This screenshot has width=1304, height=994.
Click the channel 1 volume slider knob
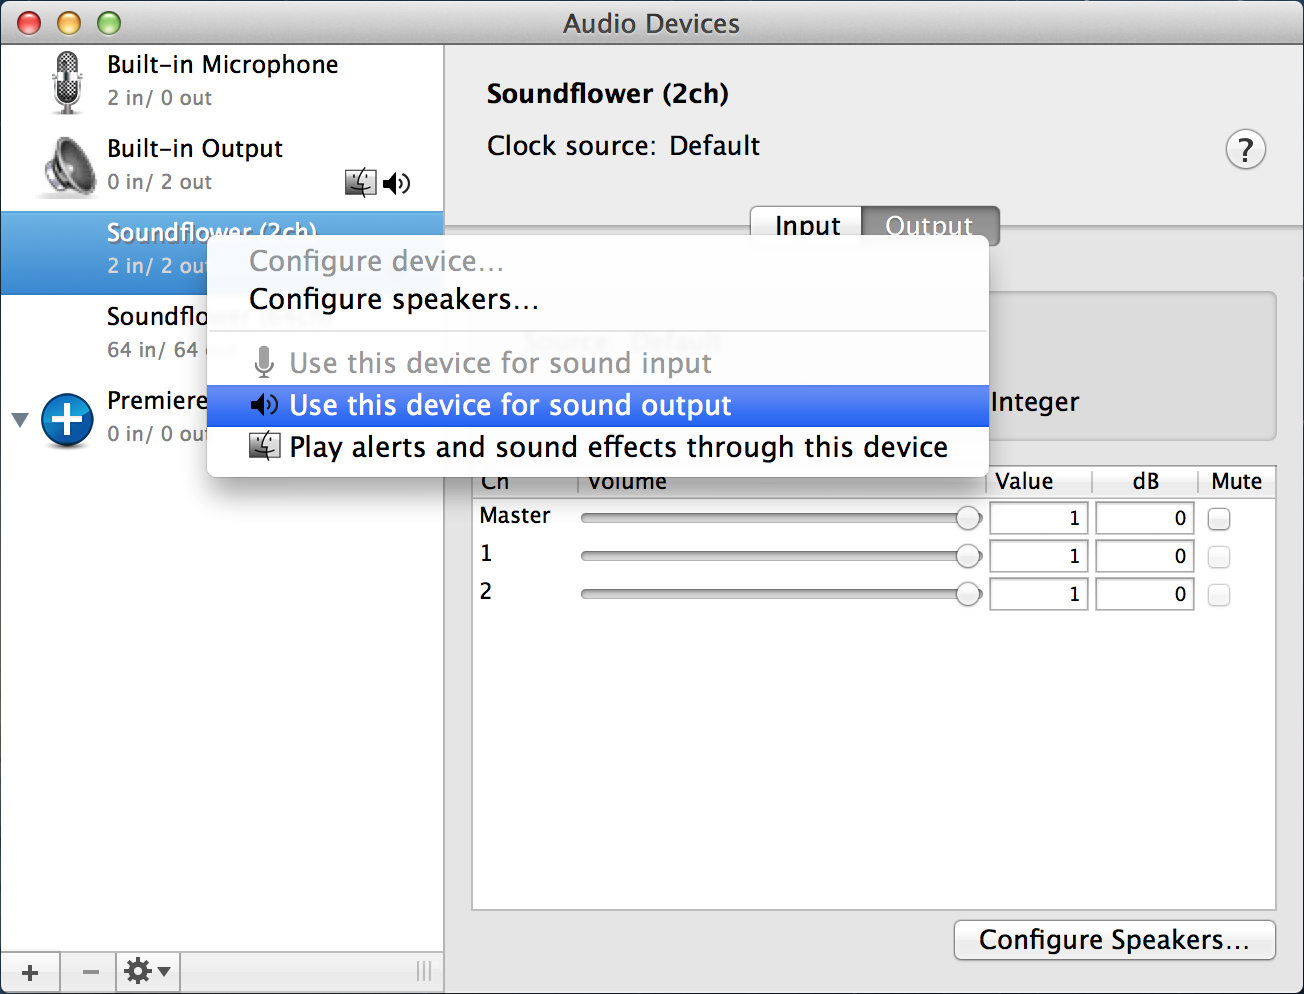click(x=968, y=556)
